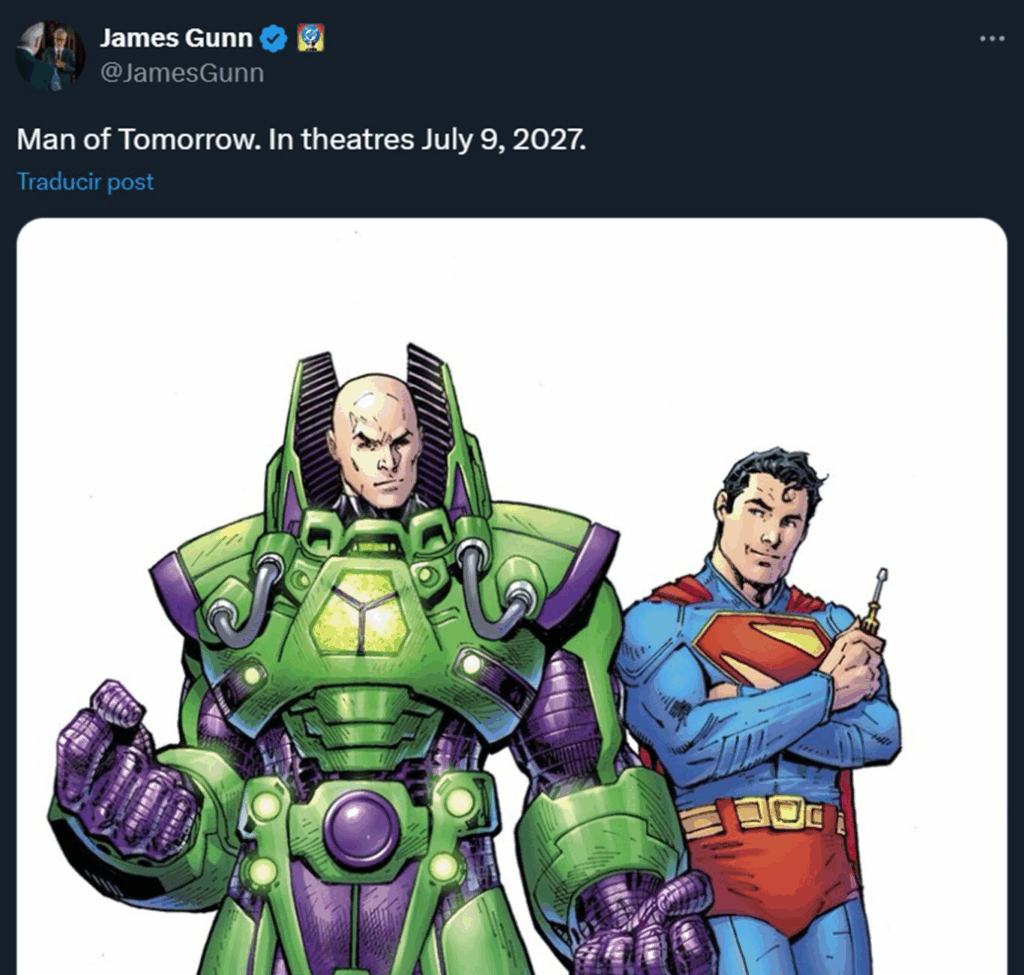Click the purple orb on Lex's armor belt
The height and width of the screenshot is (975, 1024).
point(360,830)
